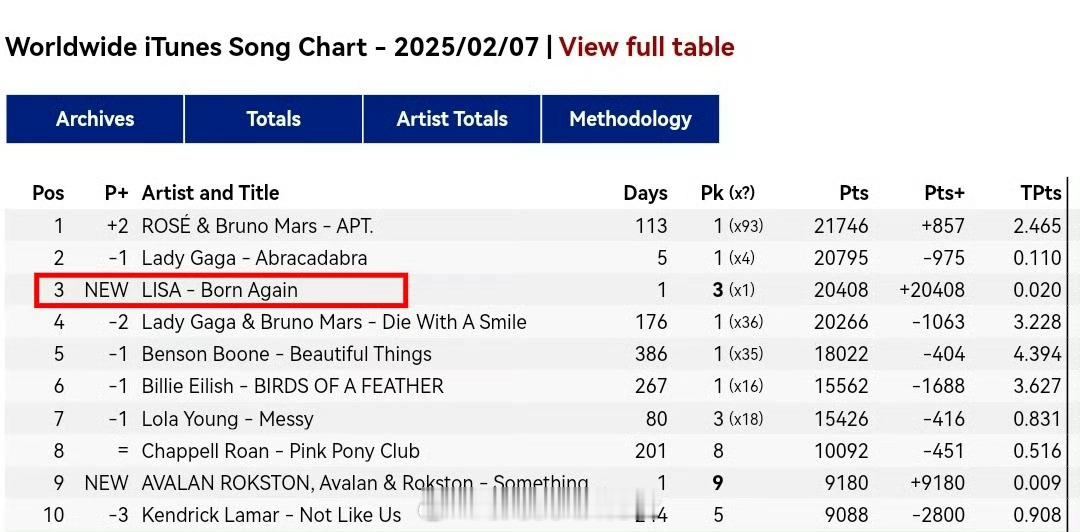Screen dimensions: 1080x532
Task: Click Benson Boone - Beautiful Things
Action: 287,354
